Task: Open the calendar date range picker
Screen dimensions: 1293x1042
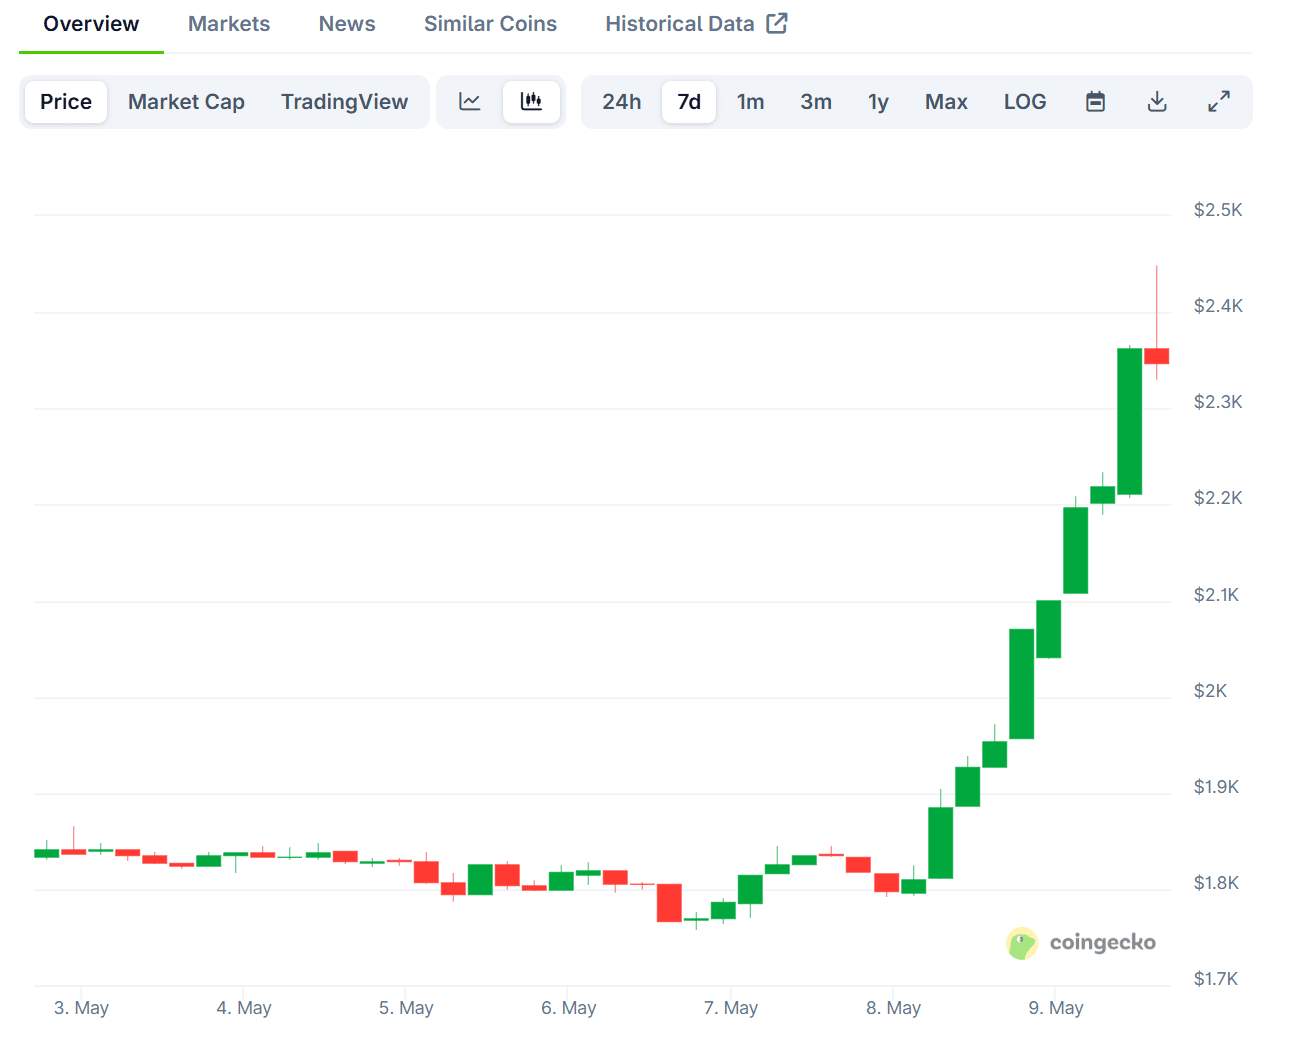Action: pos(1096,101)
